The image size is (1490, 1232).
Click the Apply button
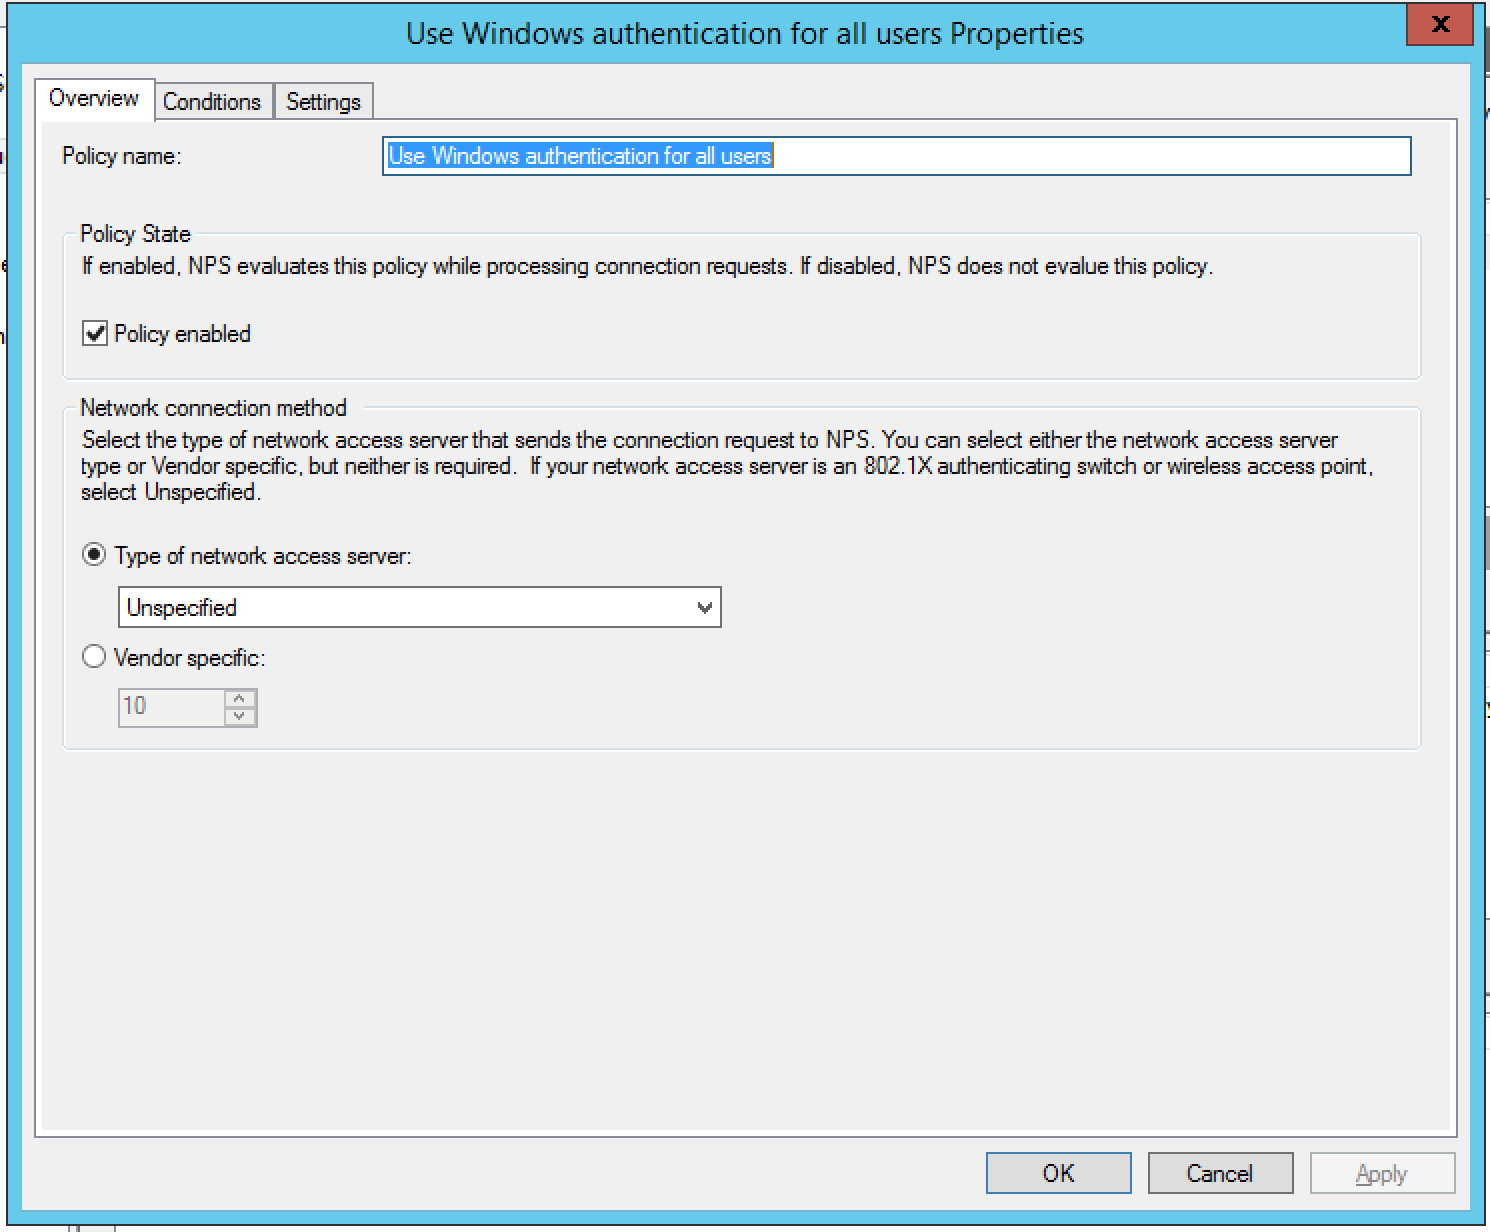tap(1381, 1173)
